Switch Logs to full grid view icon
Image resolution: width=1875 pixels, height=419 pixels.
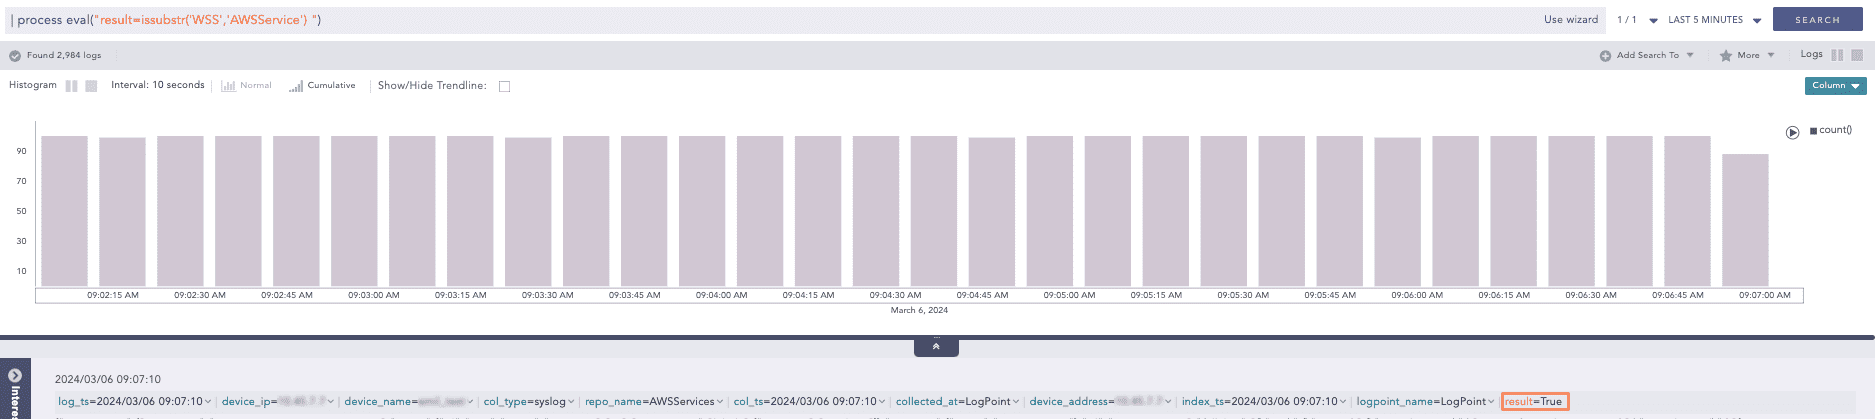click(1857, 55)
